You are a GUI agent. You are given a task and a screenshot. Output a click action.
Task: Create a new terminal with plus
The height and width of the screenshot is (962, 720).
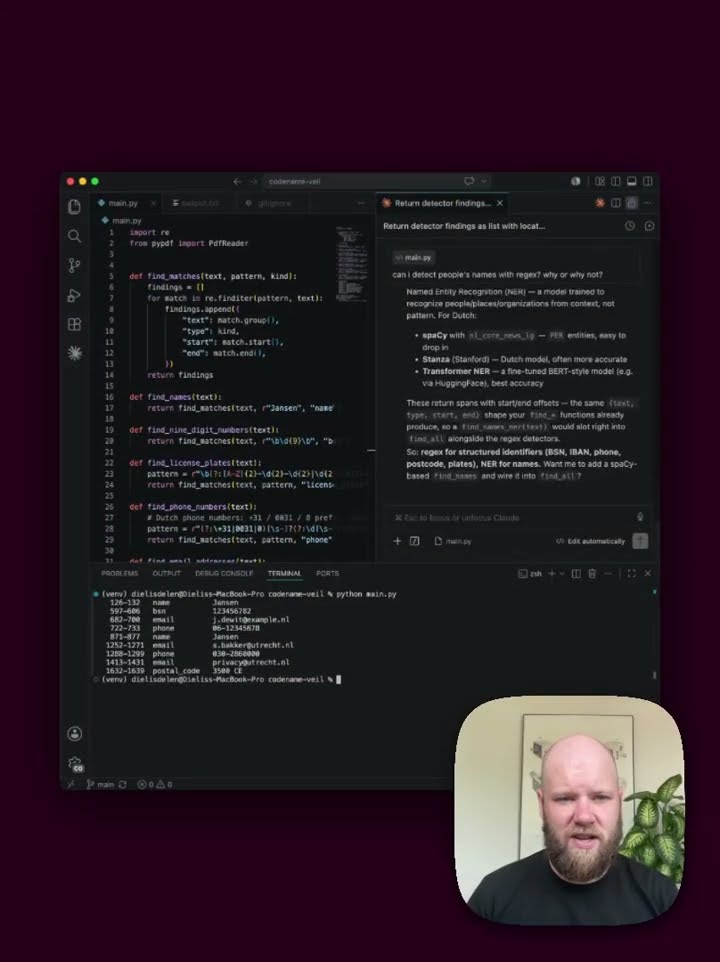coord(551,574)
